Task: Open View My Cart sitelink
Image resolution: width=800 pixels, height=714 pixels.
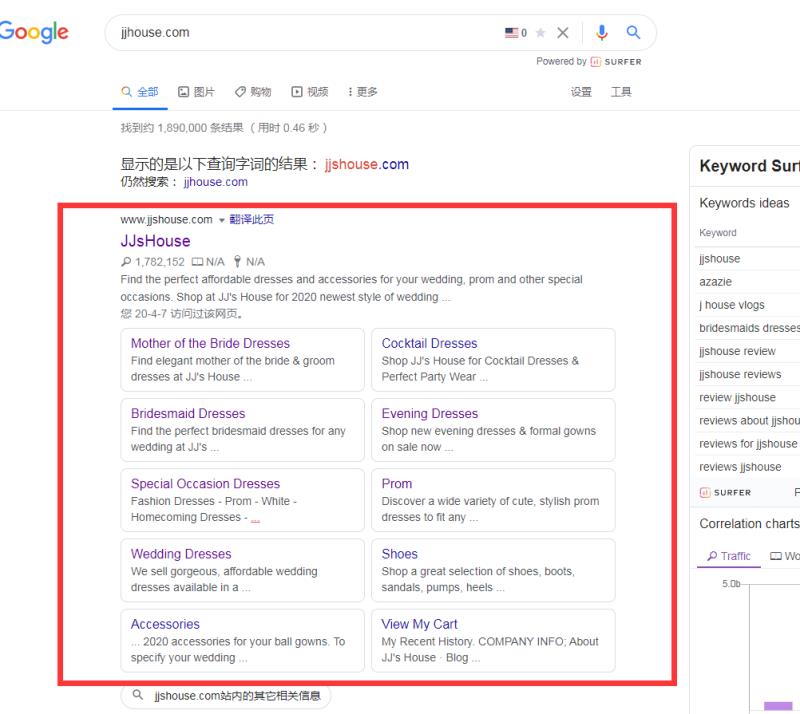Action: 419,624
